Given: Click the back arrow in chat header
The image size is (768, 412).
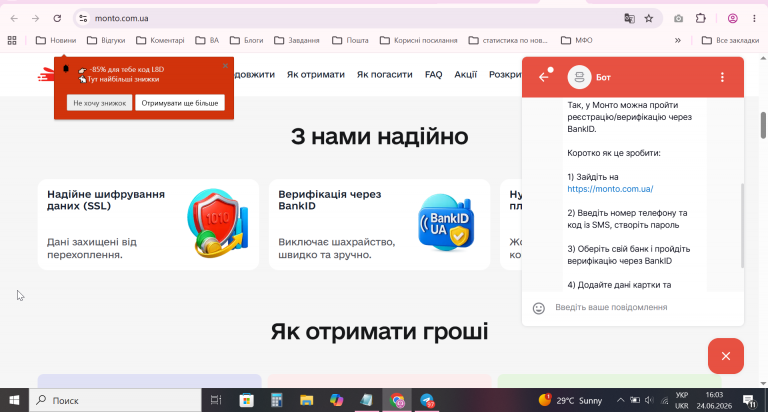Looking at the screenshot, I should (544, 77).
